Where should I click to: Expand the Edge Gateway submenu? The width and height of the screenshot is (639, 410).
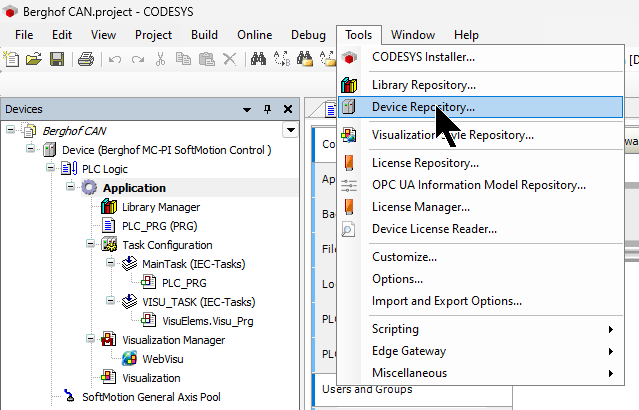(610, 351)
